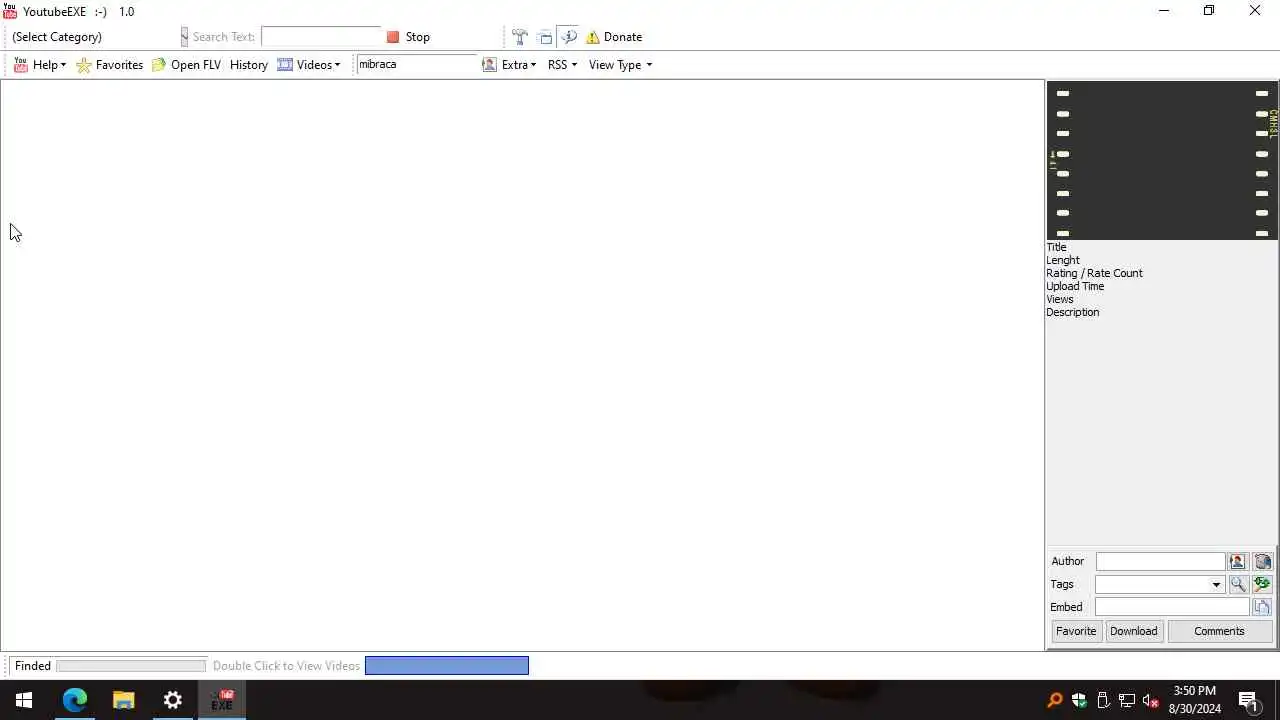This screenshot has width=1280, height=720.
Task: Click inside the Search Text field
Action: [321, 37]
